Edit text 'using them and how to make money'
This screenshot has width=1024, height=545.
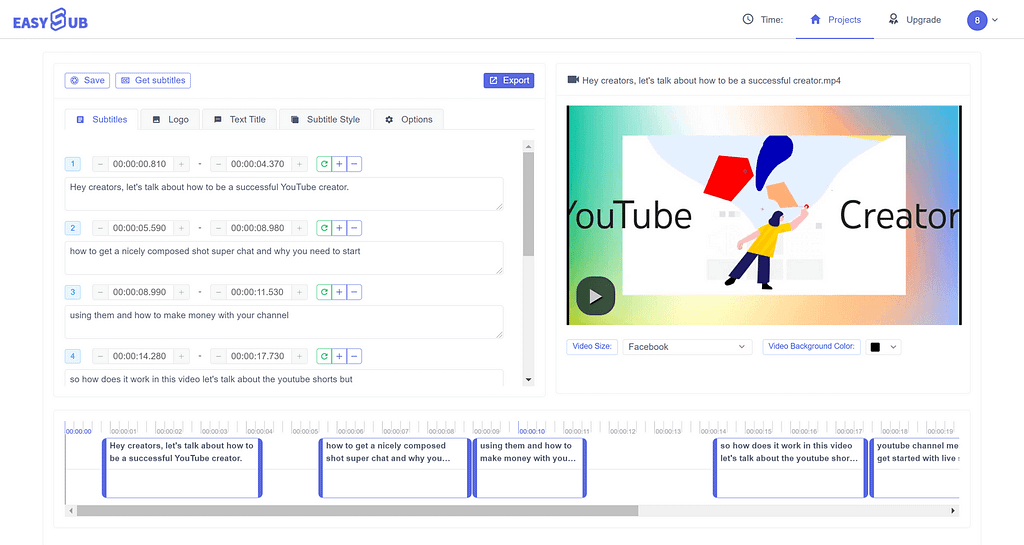pos(284,322)
